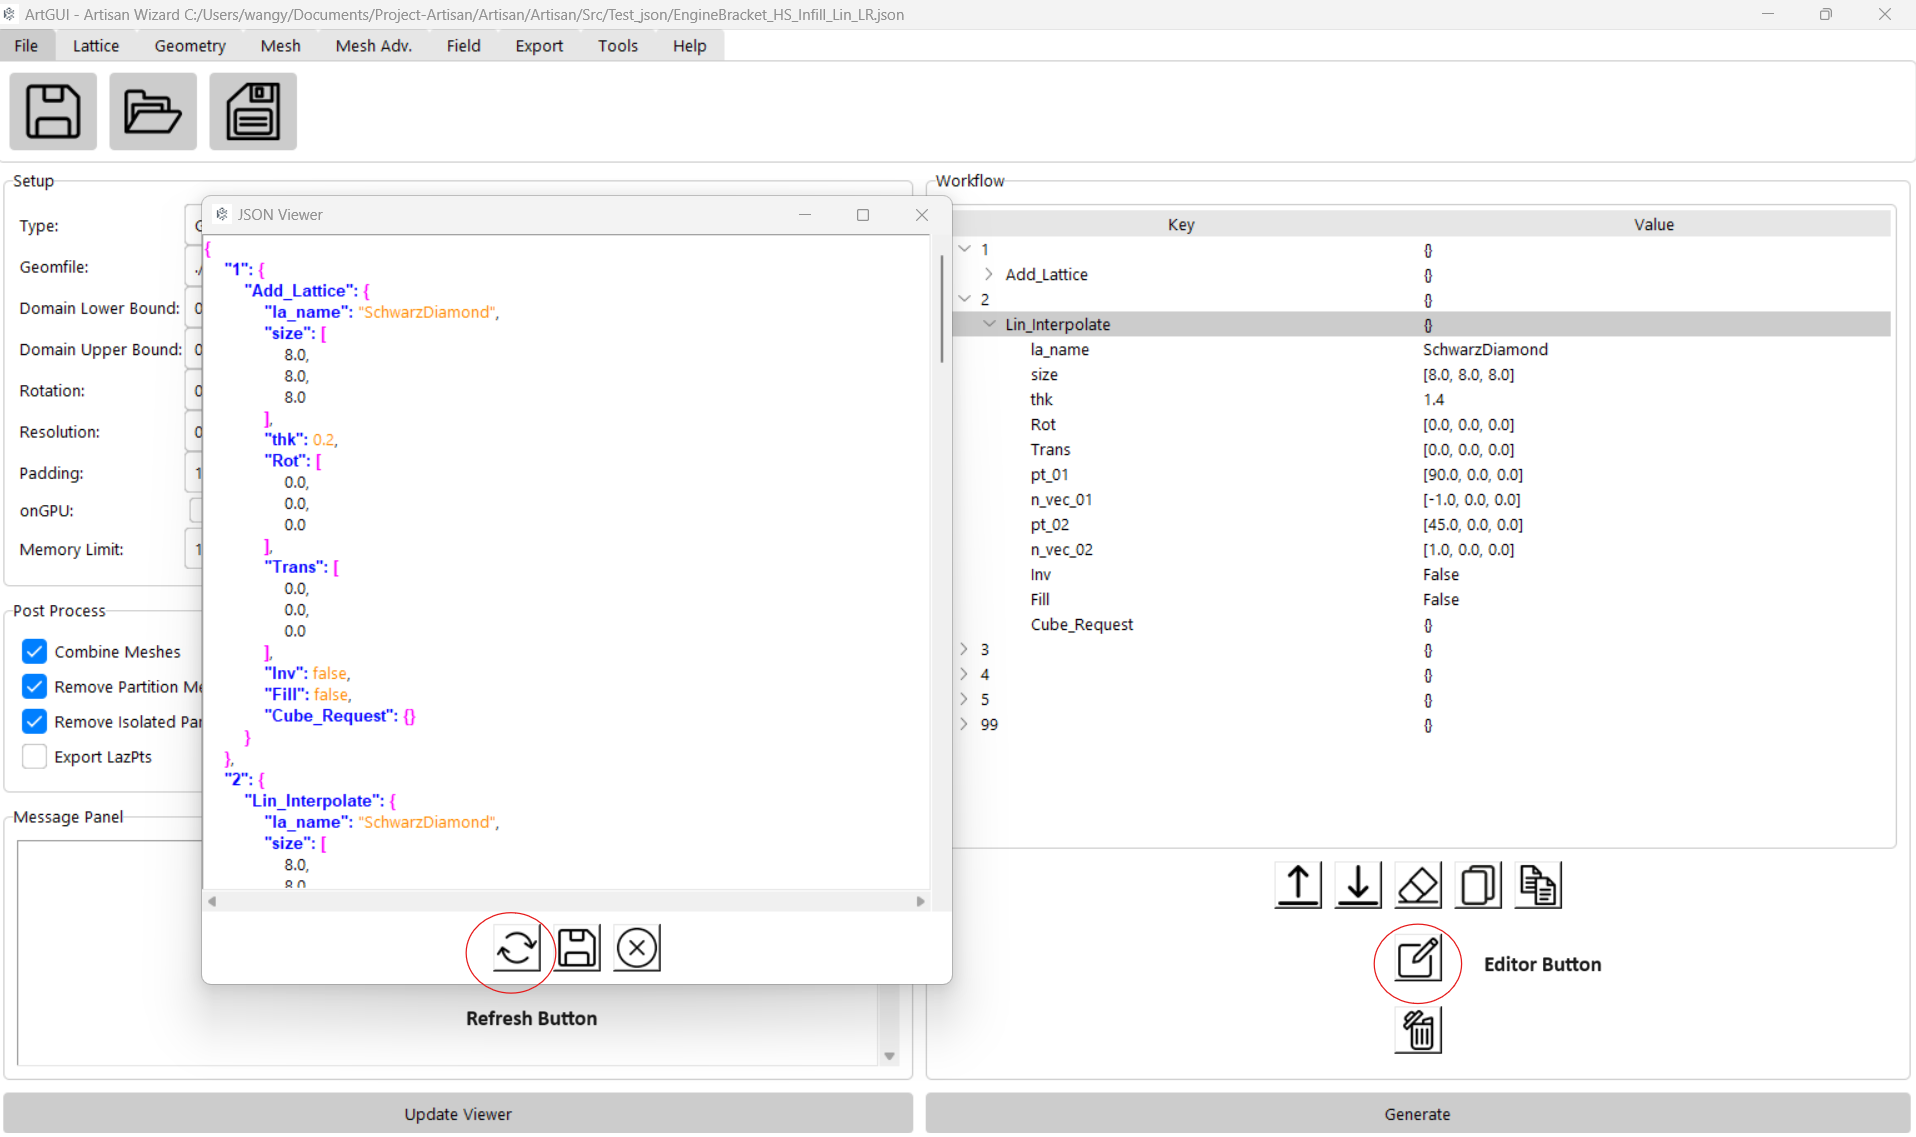Image resolution: width=1916 pixels, height=1137 pixels.
Task: Click "SchwarzDiamond" under Add_Lattice in JSON text
Action: pos(427,312)
